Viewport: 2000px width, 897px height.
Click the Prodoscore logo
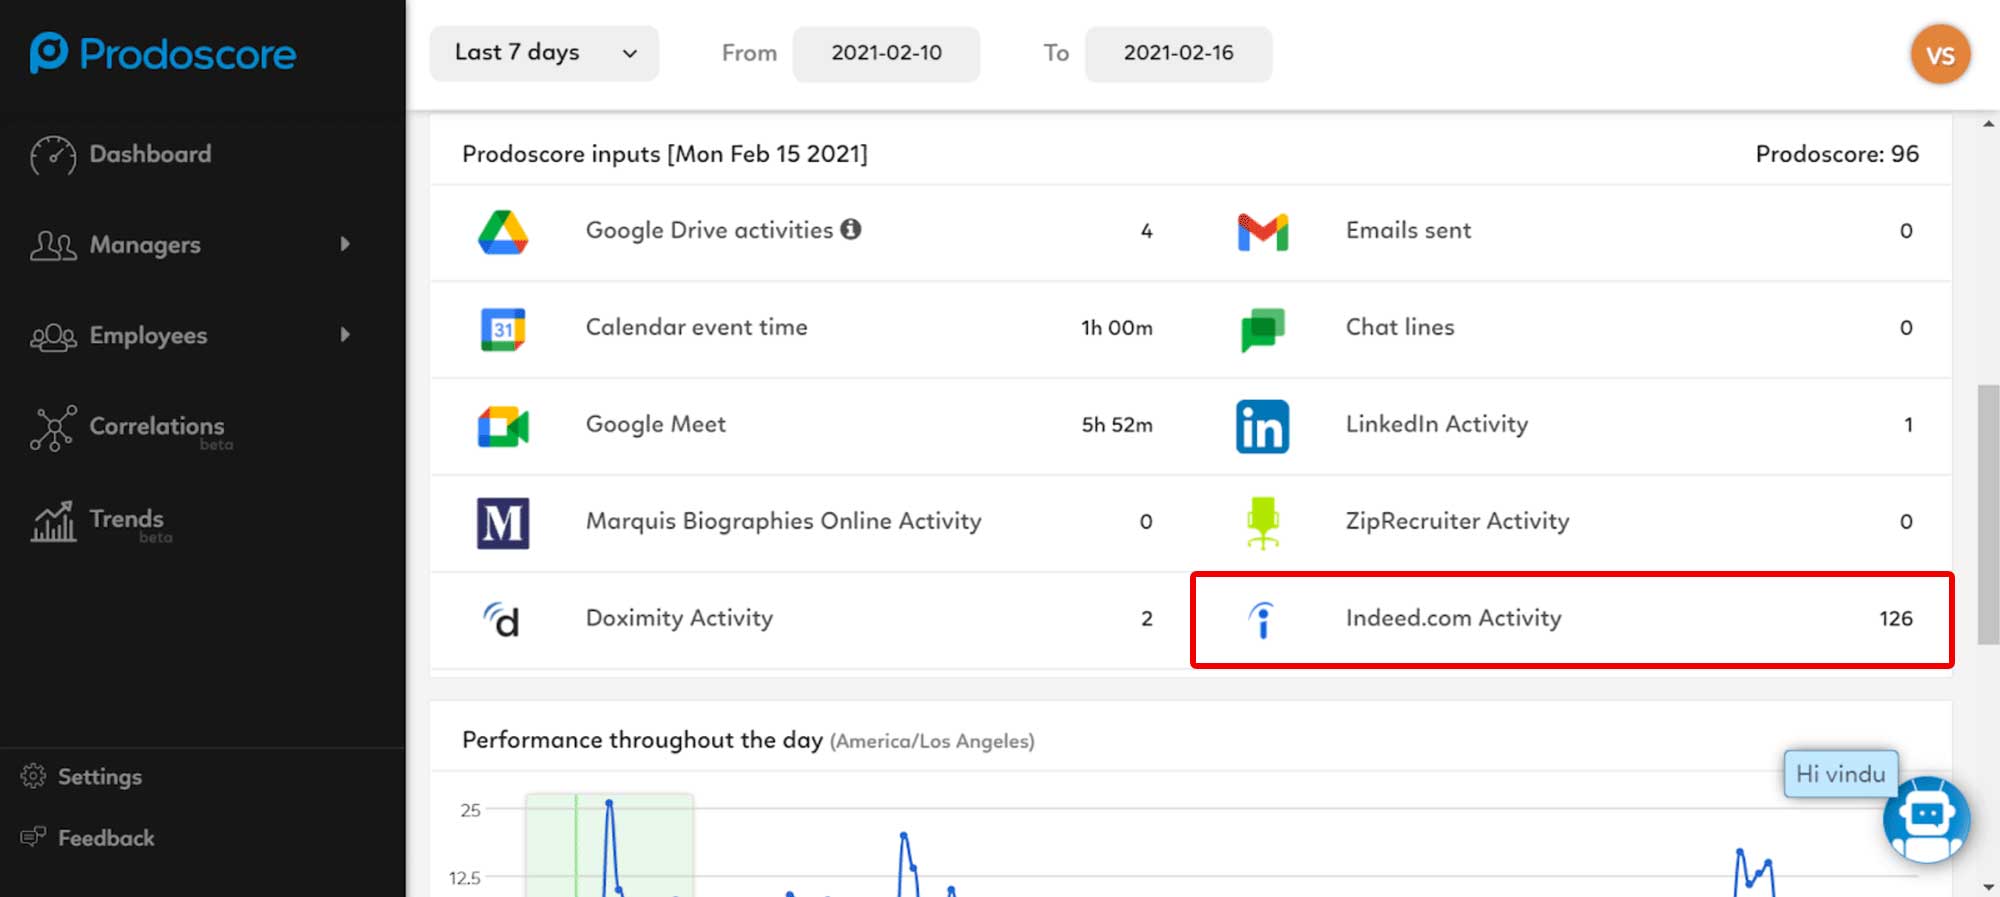coord(163,53)
